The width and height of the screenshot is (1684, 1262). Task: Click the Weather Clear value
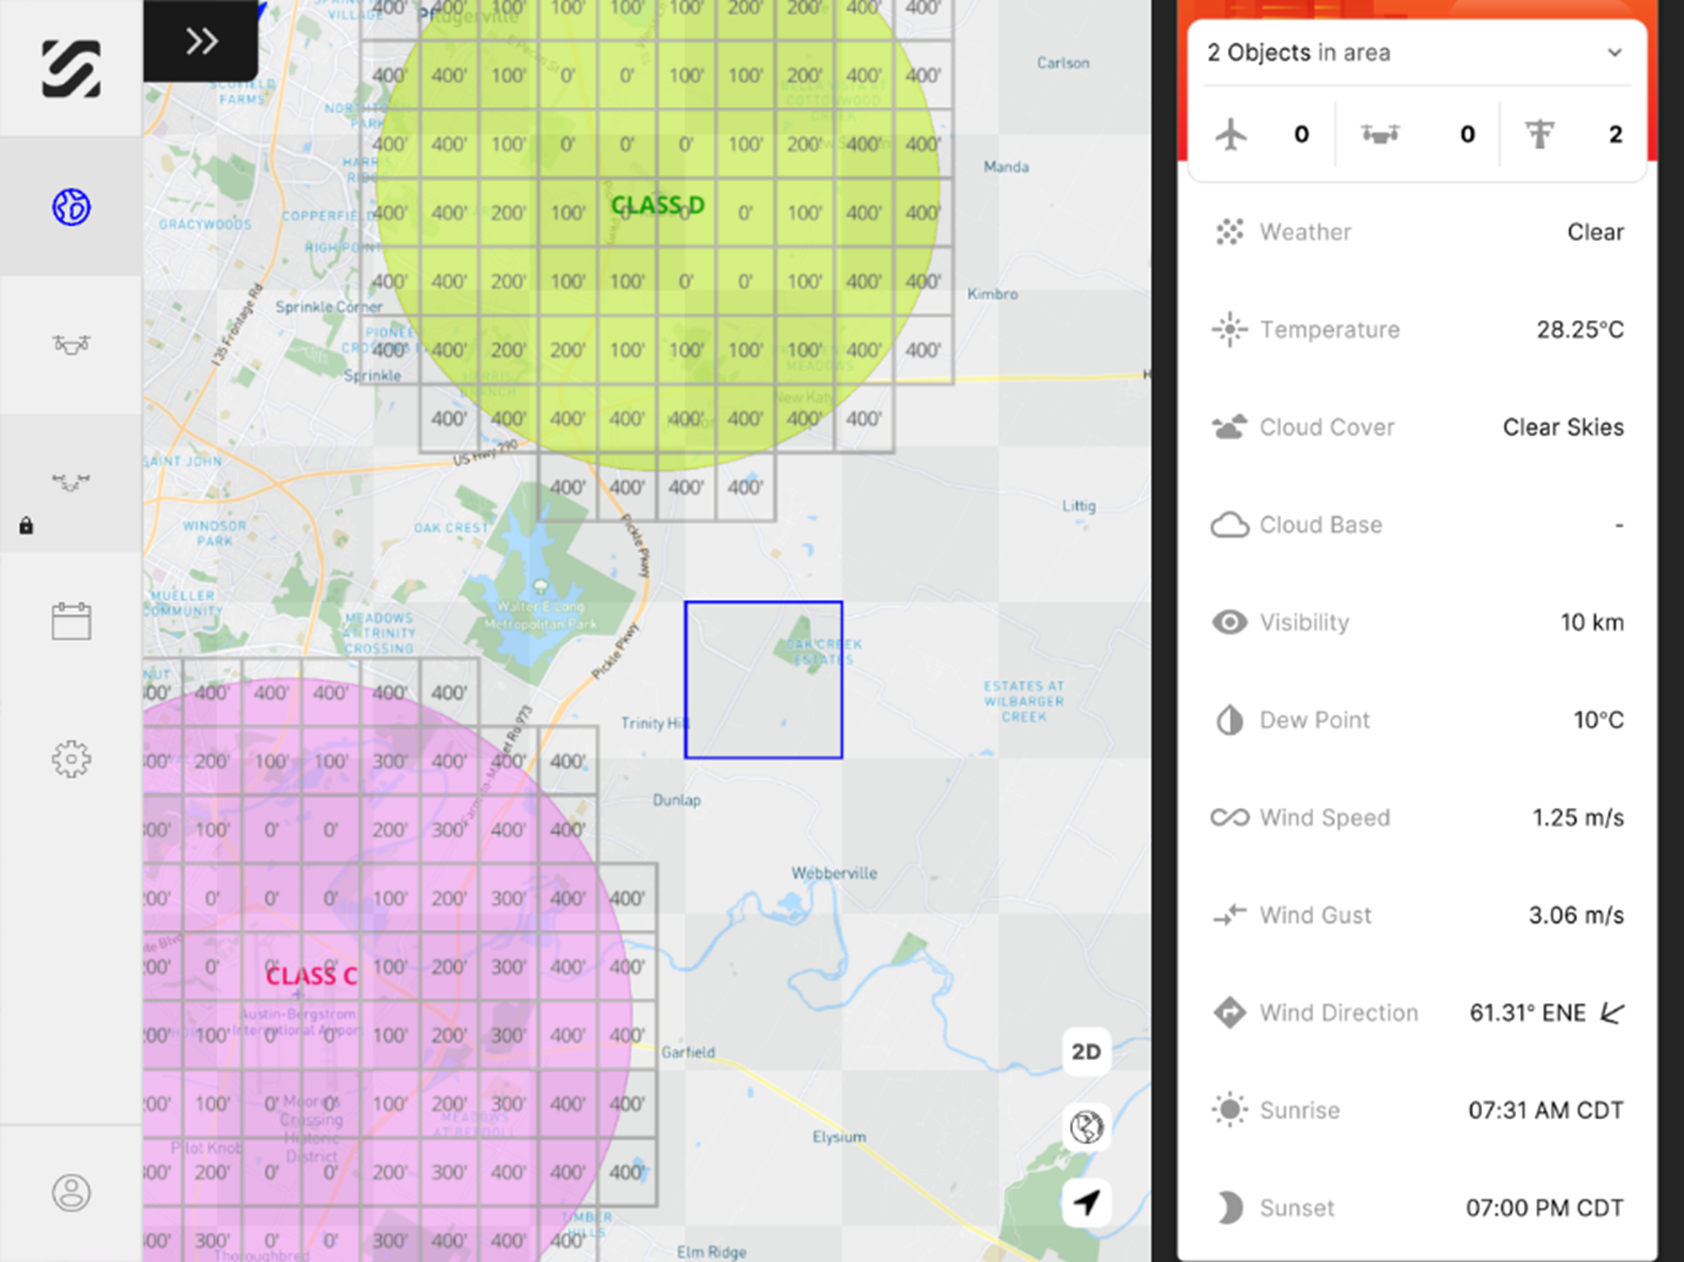click(1595, 232)
